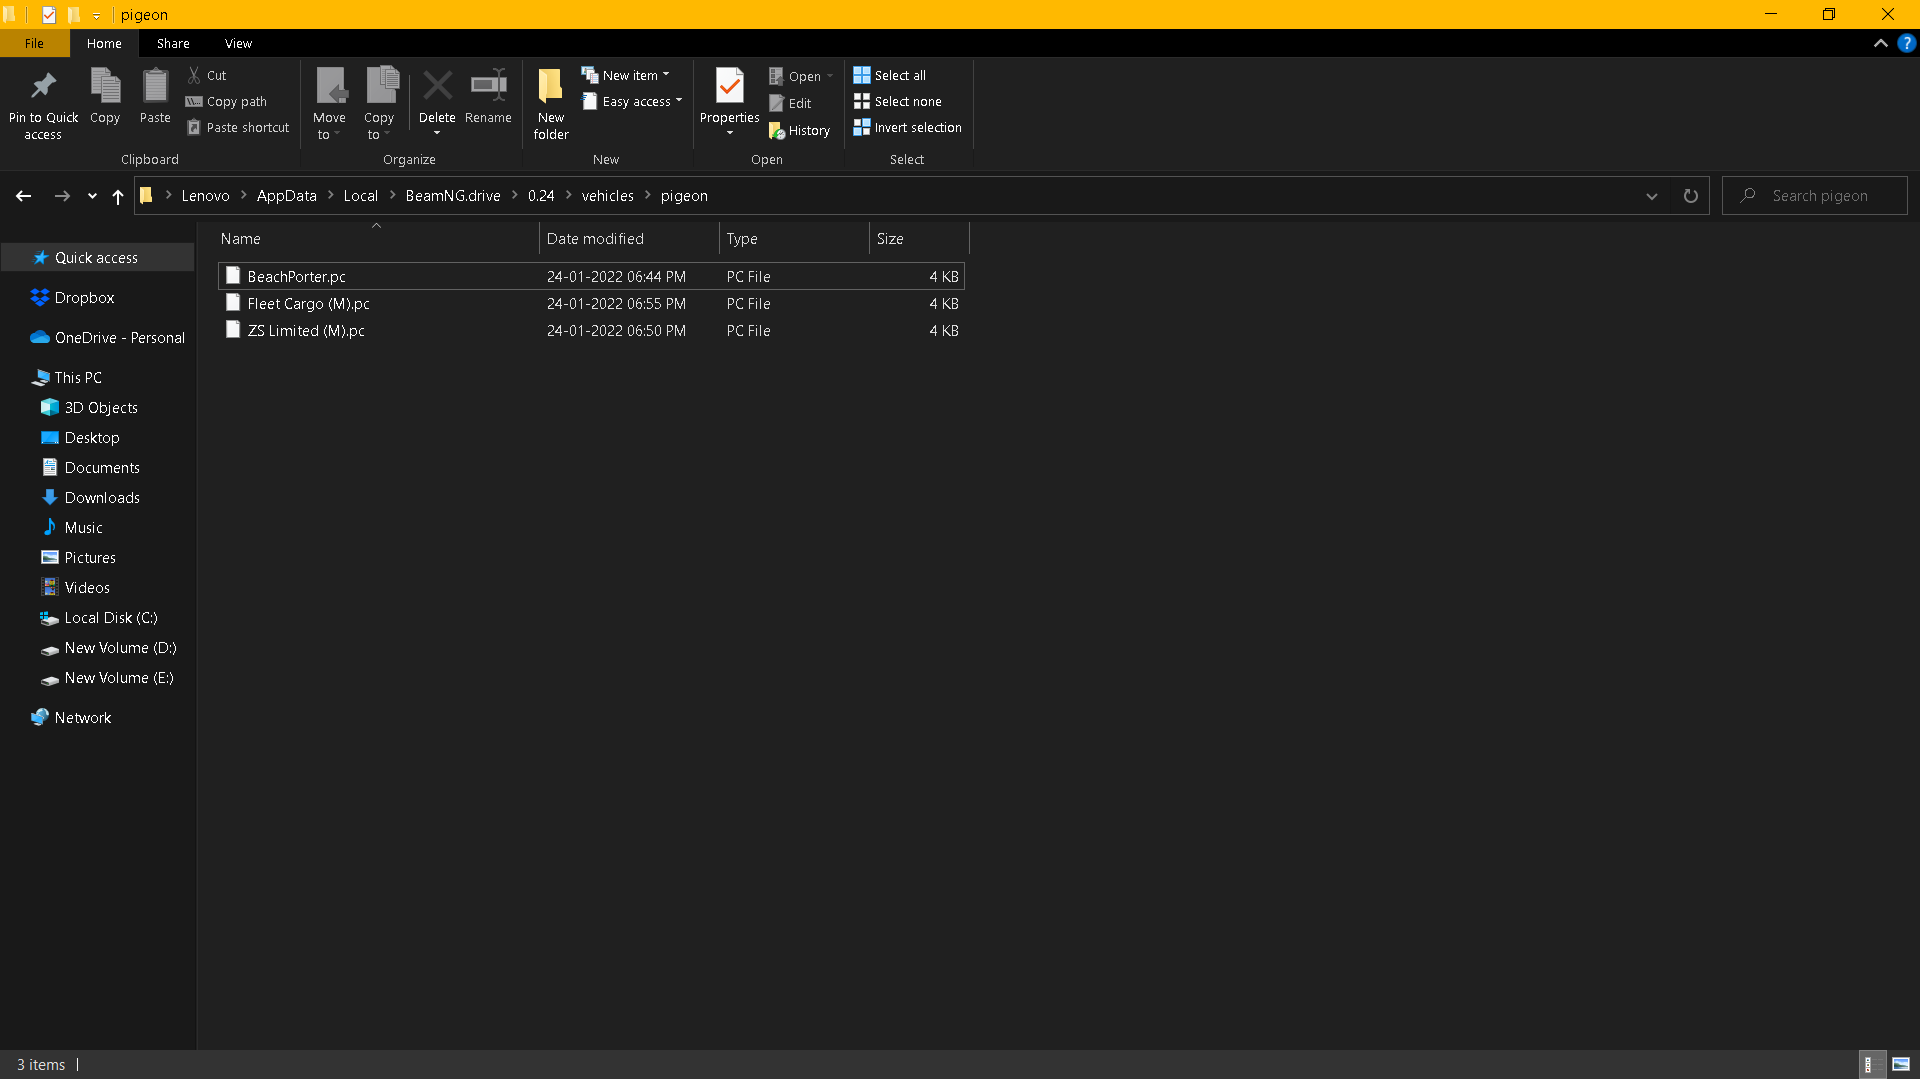The image size is (1920, 1079).
Task: Open the recent locations dropdown
Action: tap(92, 196)
